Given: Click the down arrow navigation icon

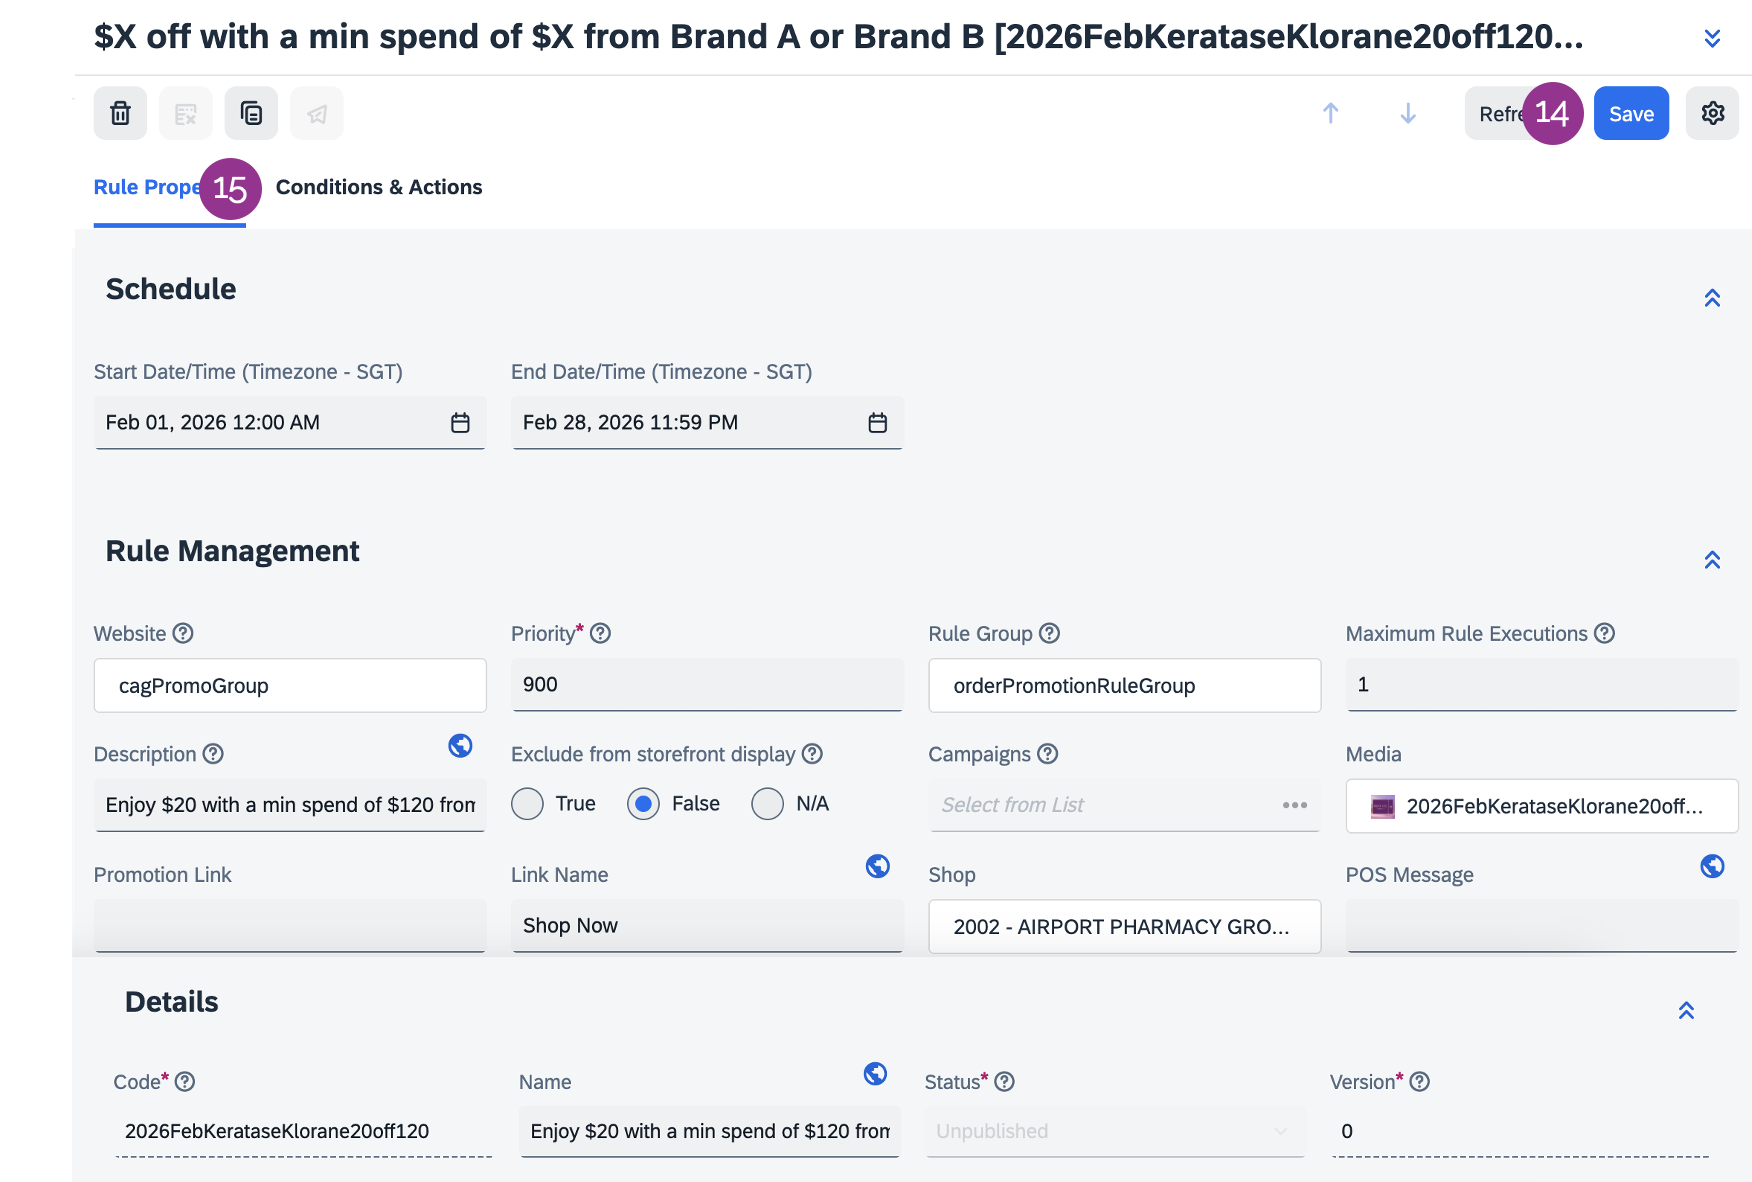Looking at the screenshot, I should (1408, 113).
